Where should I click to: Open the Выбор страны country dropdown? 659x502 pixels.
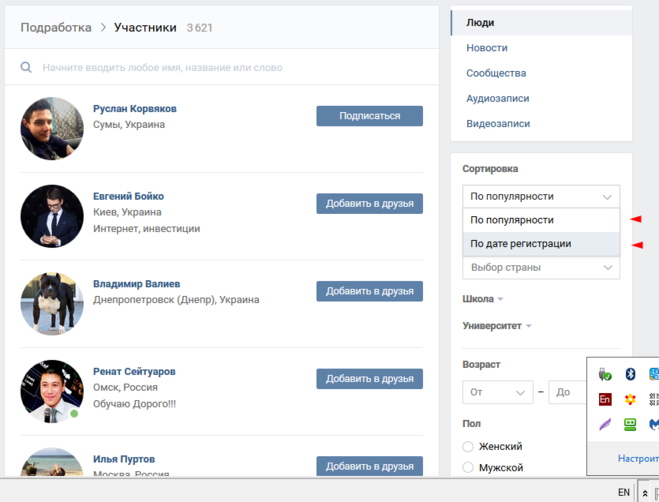541,268
